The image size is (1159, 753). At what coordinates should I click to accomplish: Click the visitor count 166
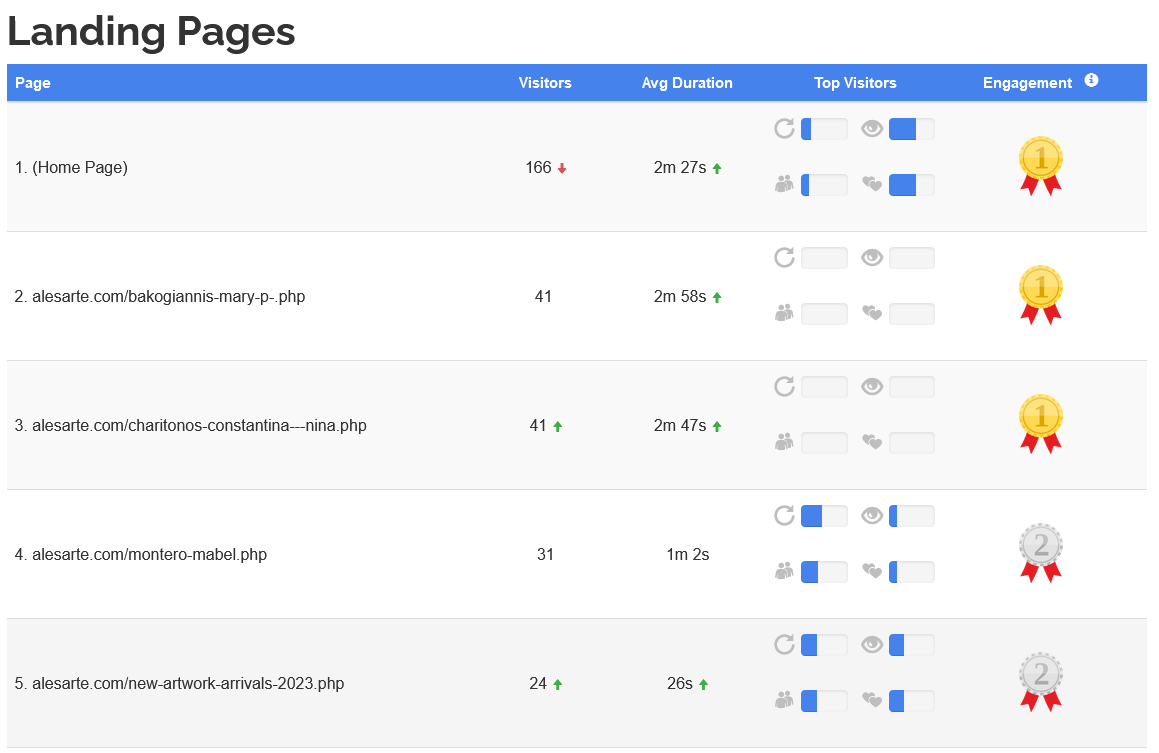[538, 168]
